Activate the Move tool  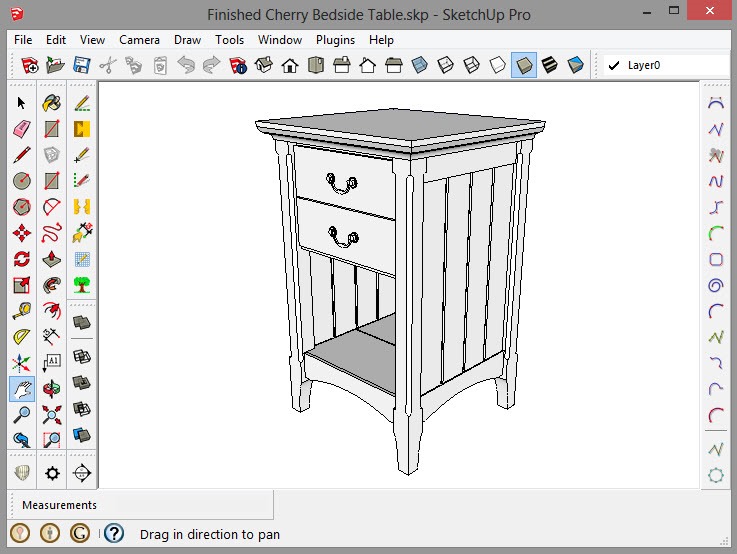click(x=22, y=233)
